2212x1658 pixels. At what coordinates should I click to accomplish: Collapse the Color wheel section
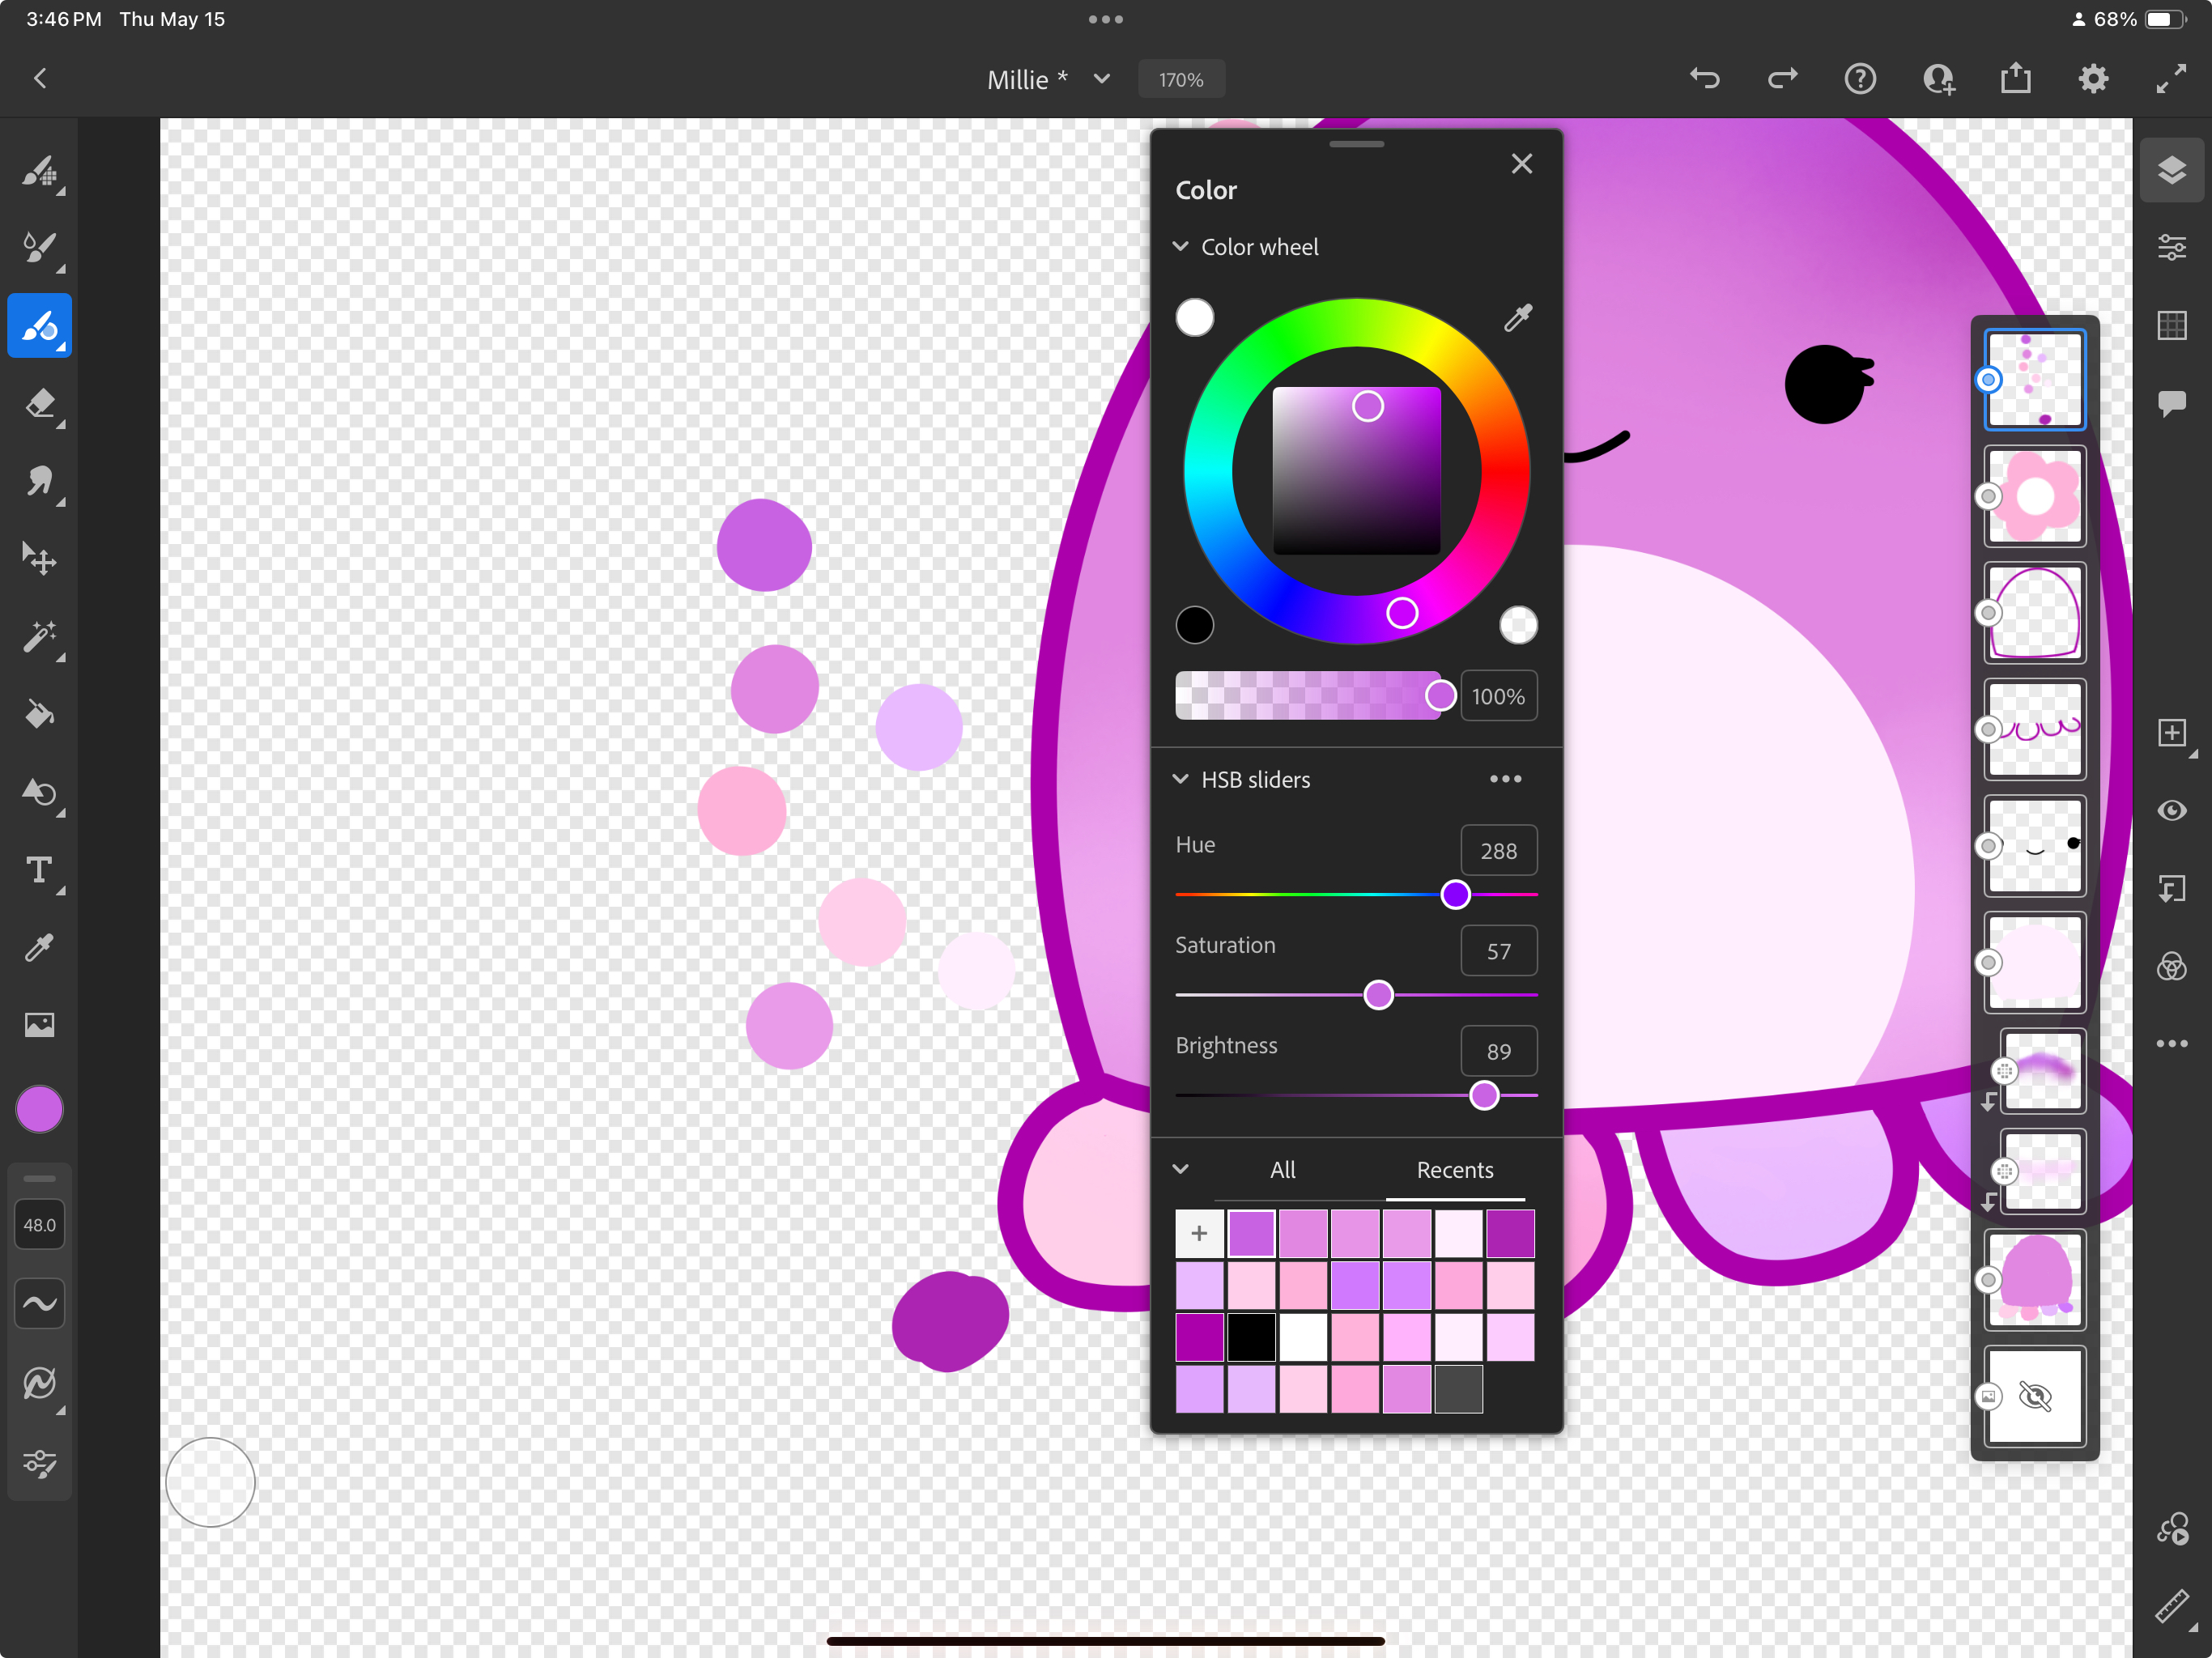[1181, 247]
